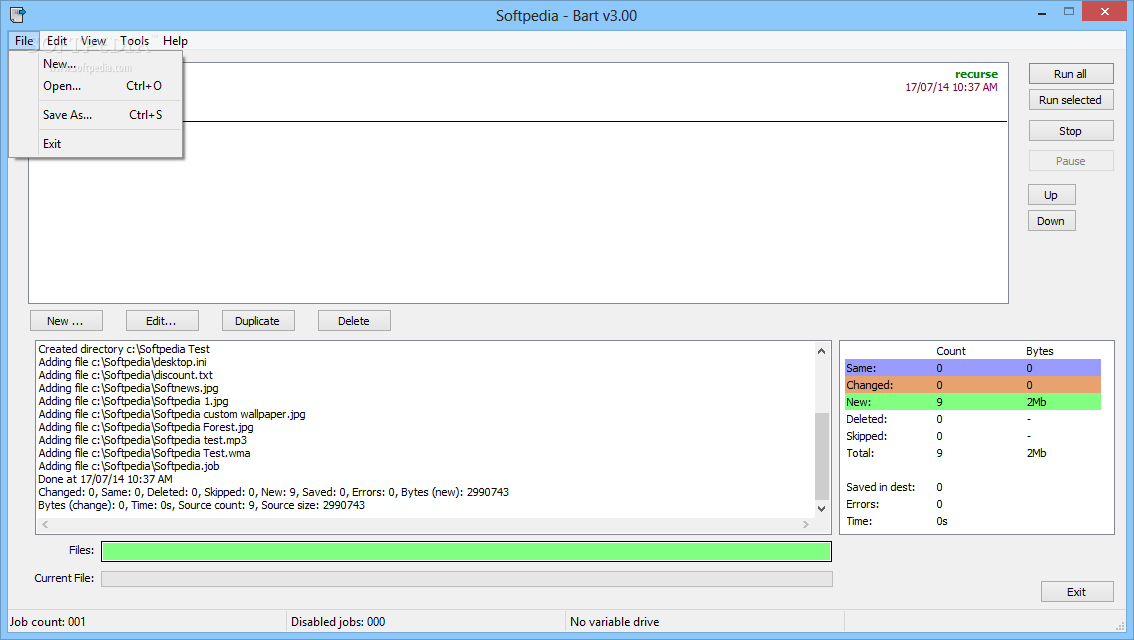This screenshot has height=640, width=1134.
Task: Close the Bart window
Action: (1104, 11)
